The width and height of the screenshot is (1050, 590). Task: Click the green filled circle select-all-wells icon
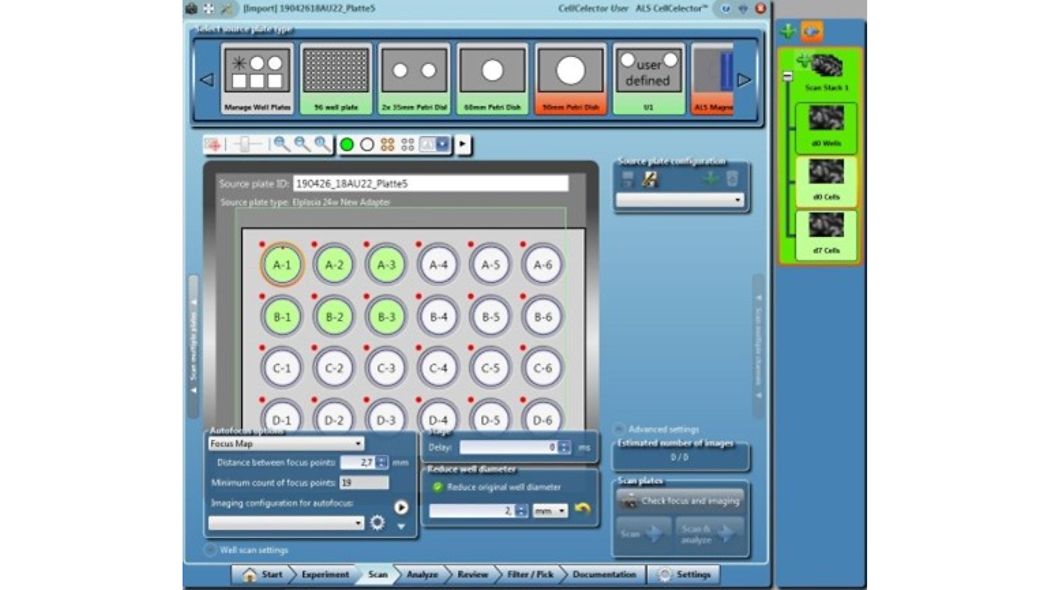point(347,144)
